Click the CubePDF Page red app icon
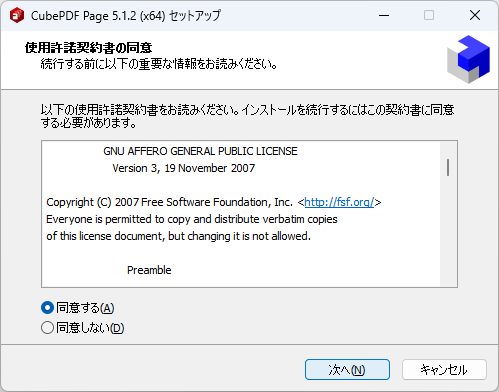 [17, 15]
